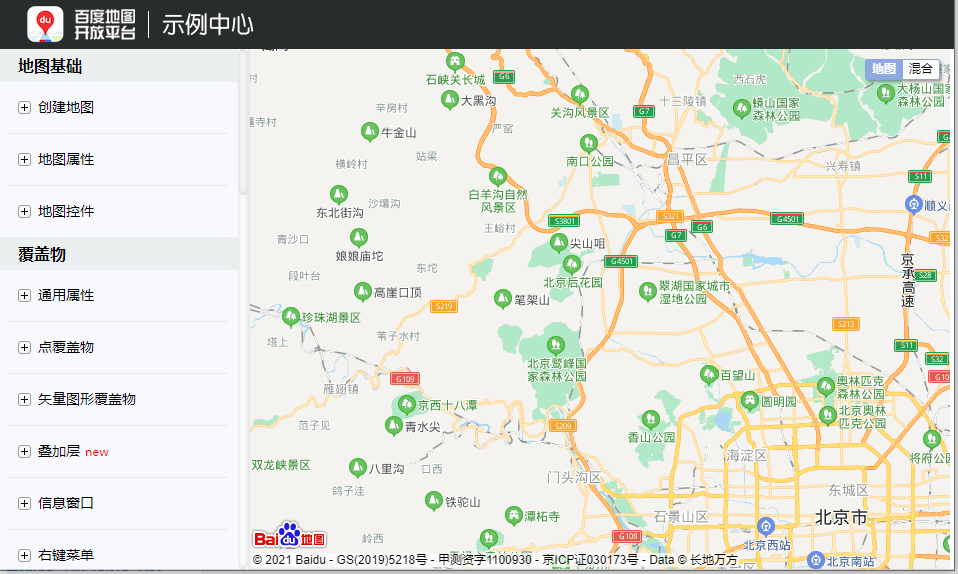The image size is (958, 574).
Task: Expand the 创建地图 section
Action: [x=24, y=108]
